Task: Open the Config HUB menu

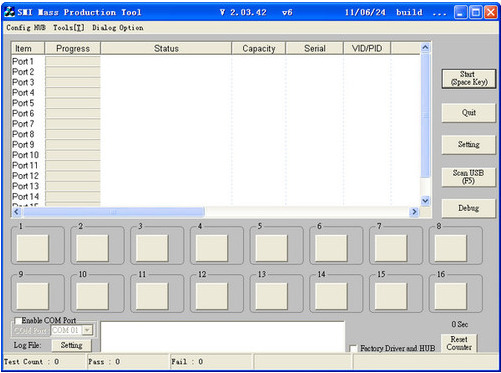Action: coord(26,28)
